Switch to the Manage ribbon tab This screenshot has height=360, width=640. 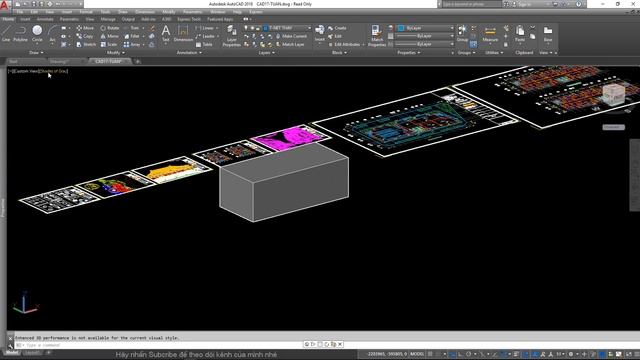pyautogui.click(x=108, y=19)
